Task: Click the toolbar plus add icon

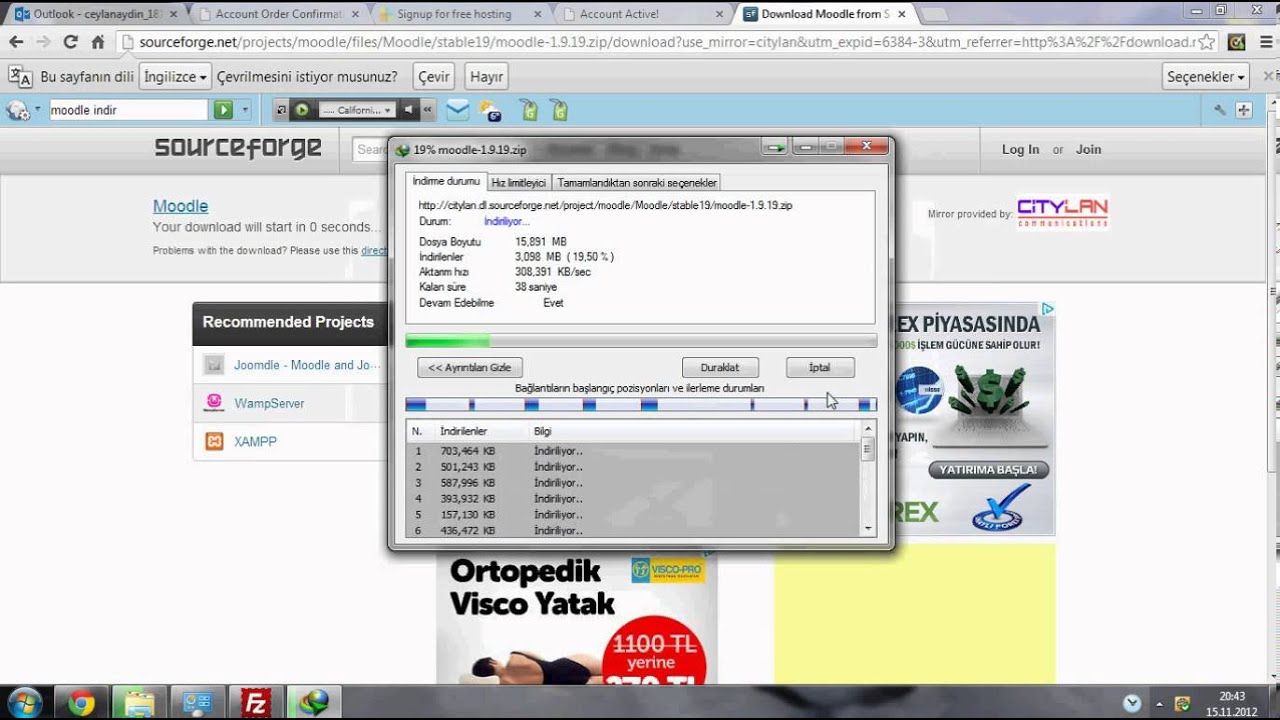Action: click(x=1244, y=110)
